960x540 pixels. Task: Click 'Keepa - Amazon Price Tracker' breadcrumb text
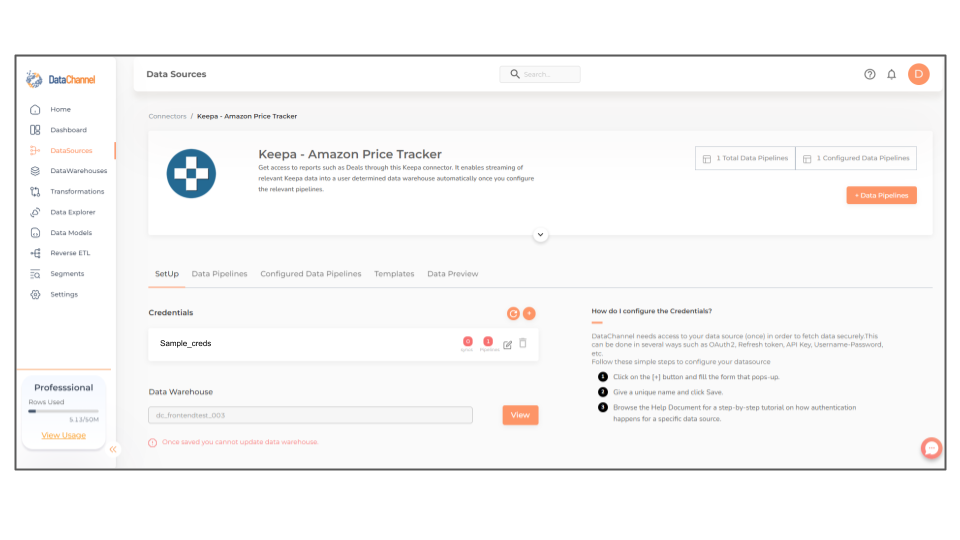pyautogui.click(x=247, y=116)
